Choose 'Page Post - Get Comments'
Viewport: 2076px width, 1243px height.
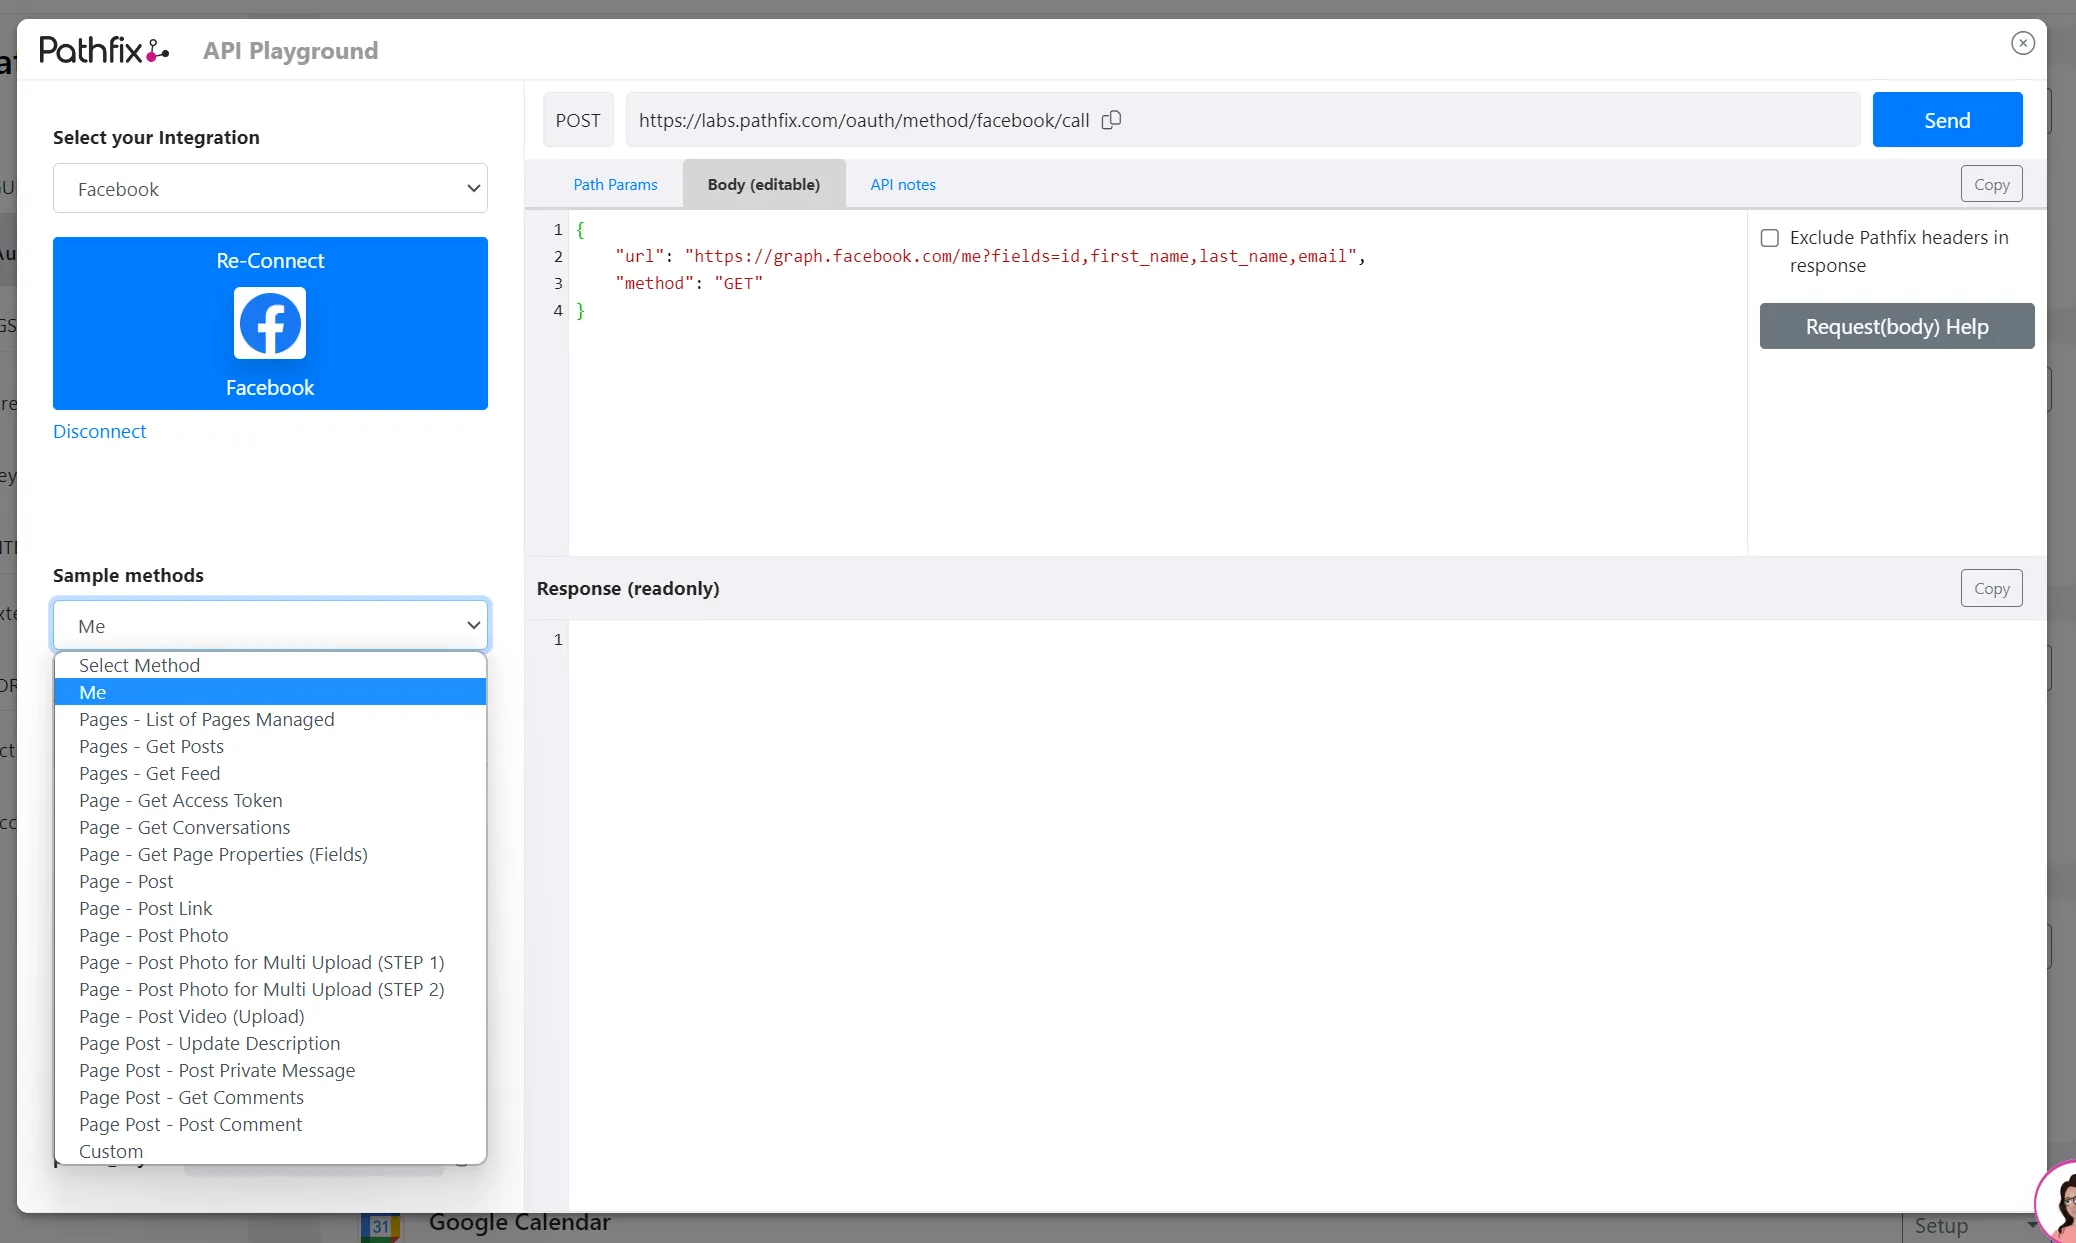point(270,1097)
